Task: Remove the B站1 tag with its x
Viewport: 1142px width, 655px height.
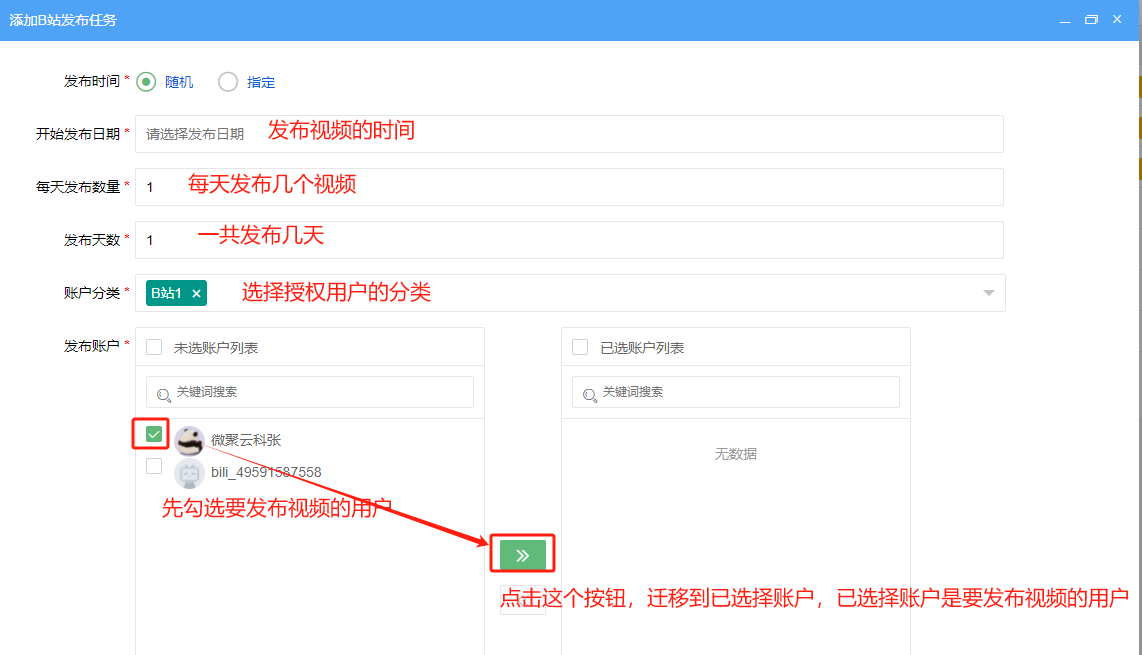Action: pyautogui.click(x=196, y=294)
